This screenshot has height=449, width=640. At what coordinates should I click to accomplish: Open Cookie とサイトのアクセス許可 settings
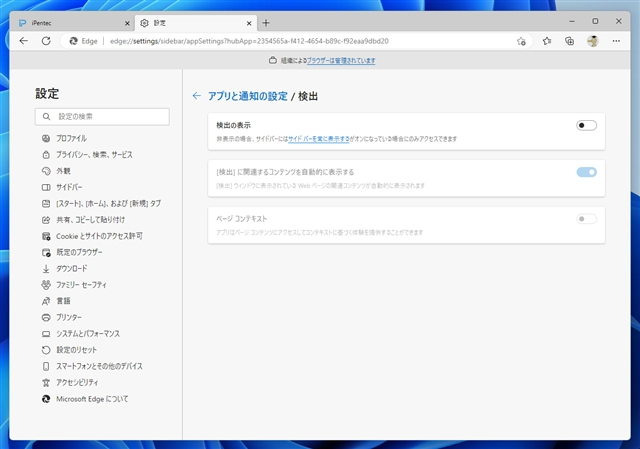[x=102, y=236]
